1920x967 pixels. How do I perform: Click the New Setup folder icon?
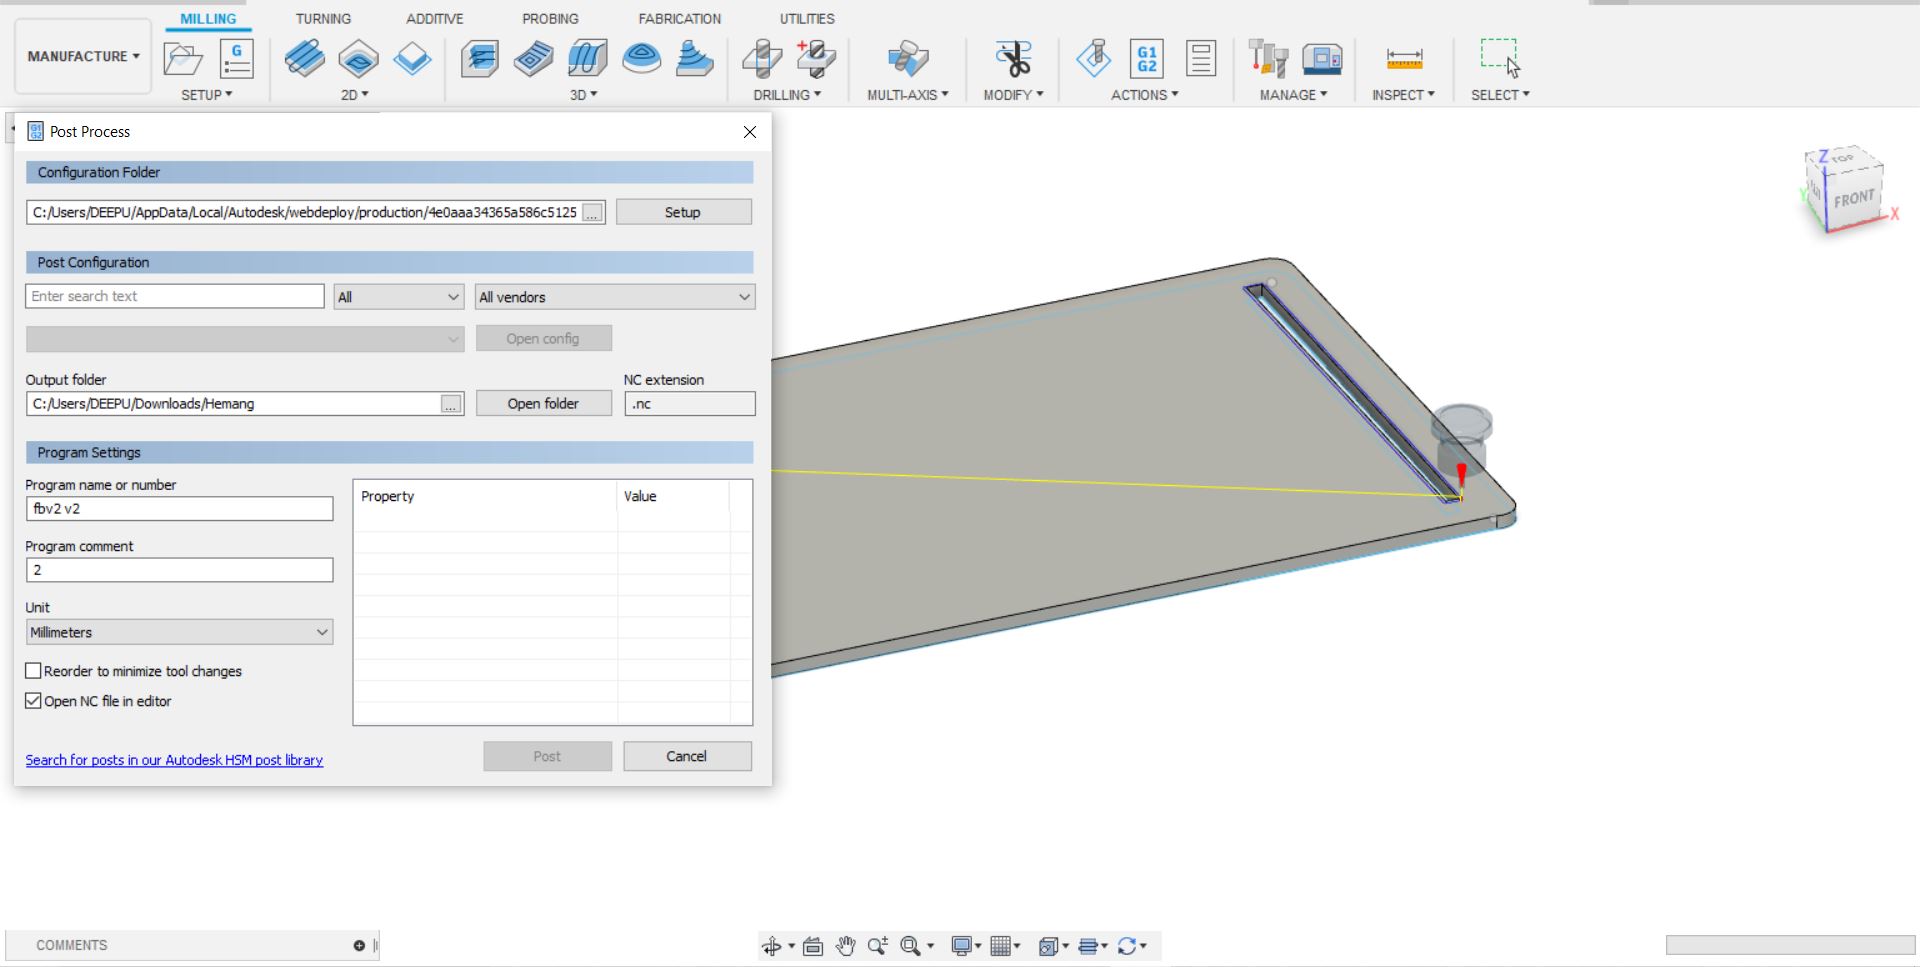tap(183, 59)
